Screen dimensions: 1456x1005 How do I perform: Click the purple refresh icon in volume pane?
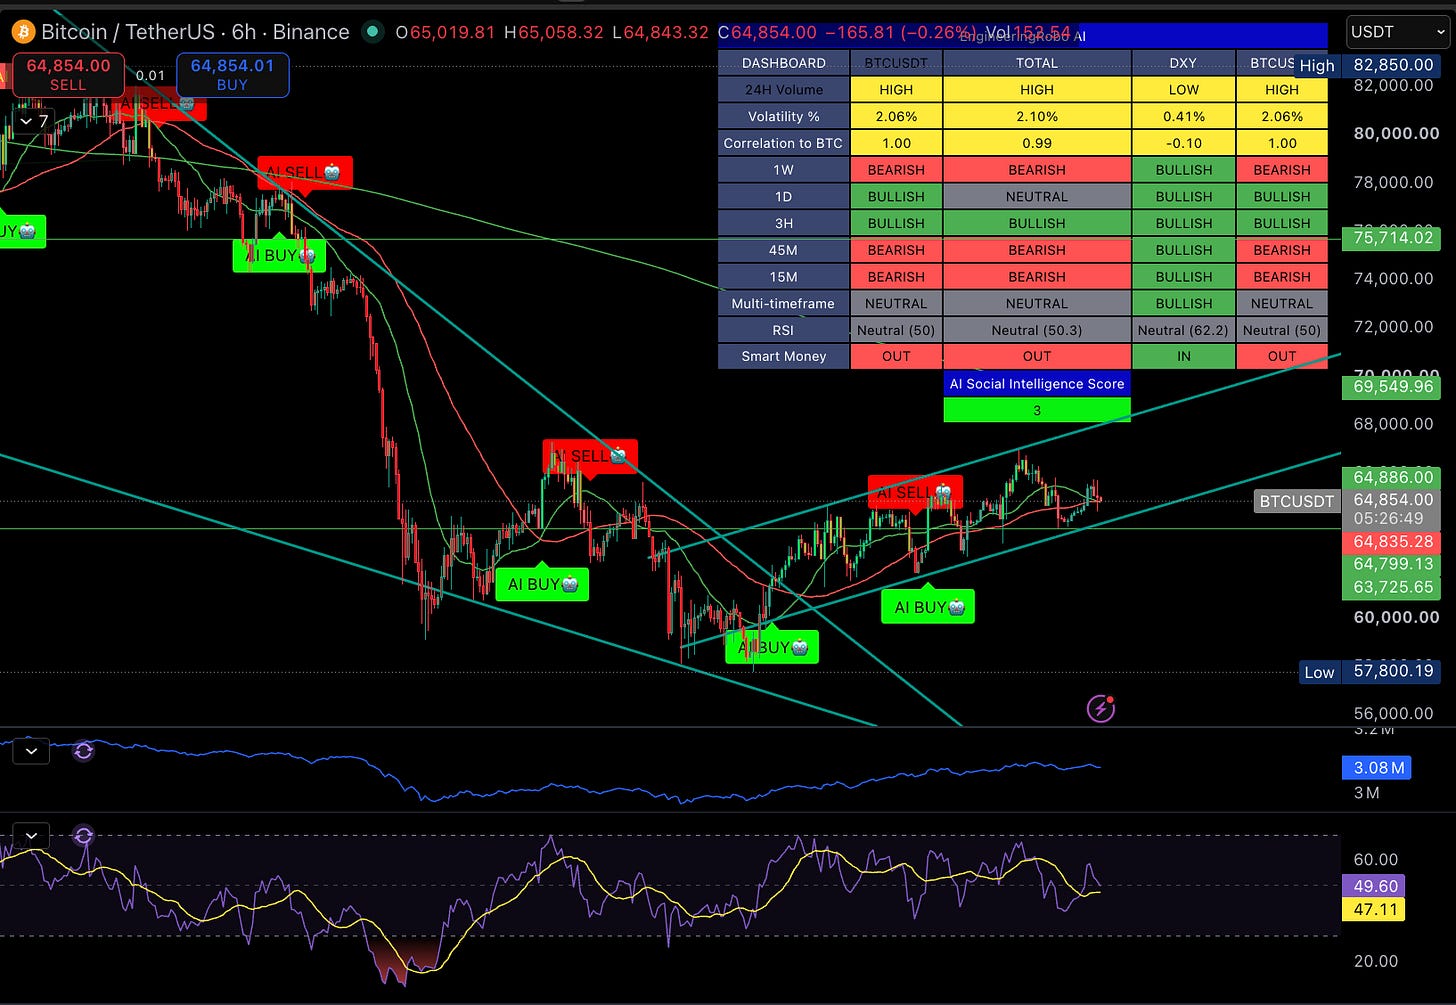click(x=84, y=750)
